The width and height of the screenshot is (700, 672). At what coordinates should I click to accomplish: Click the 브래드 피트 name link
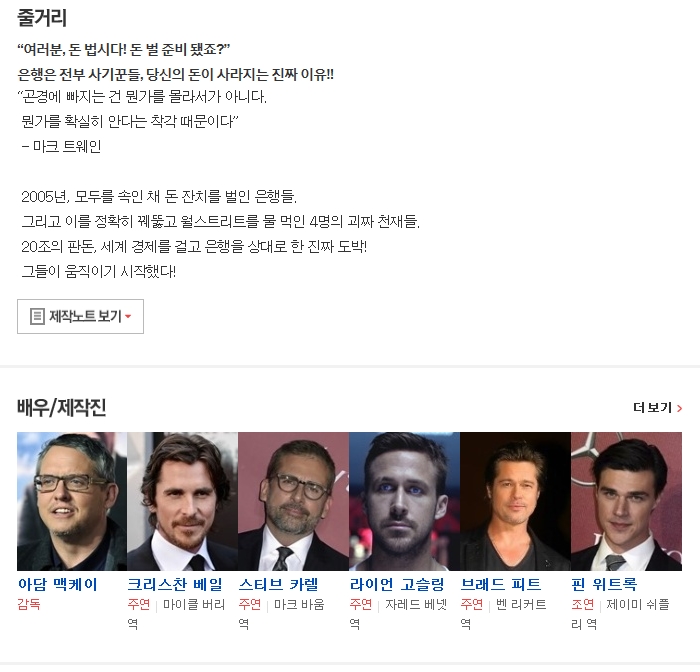point(501,584)
